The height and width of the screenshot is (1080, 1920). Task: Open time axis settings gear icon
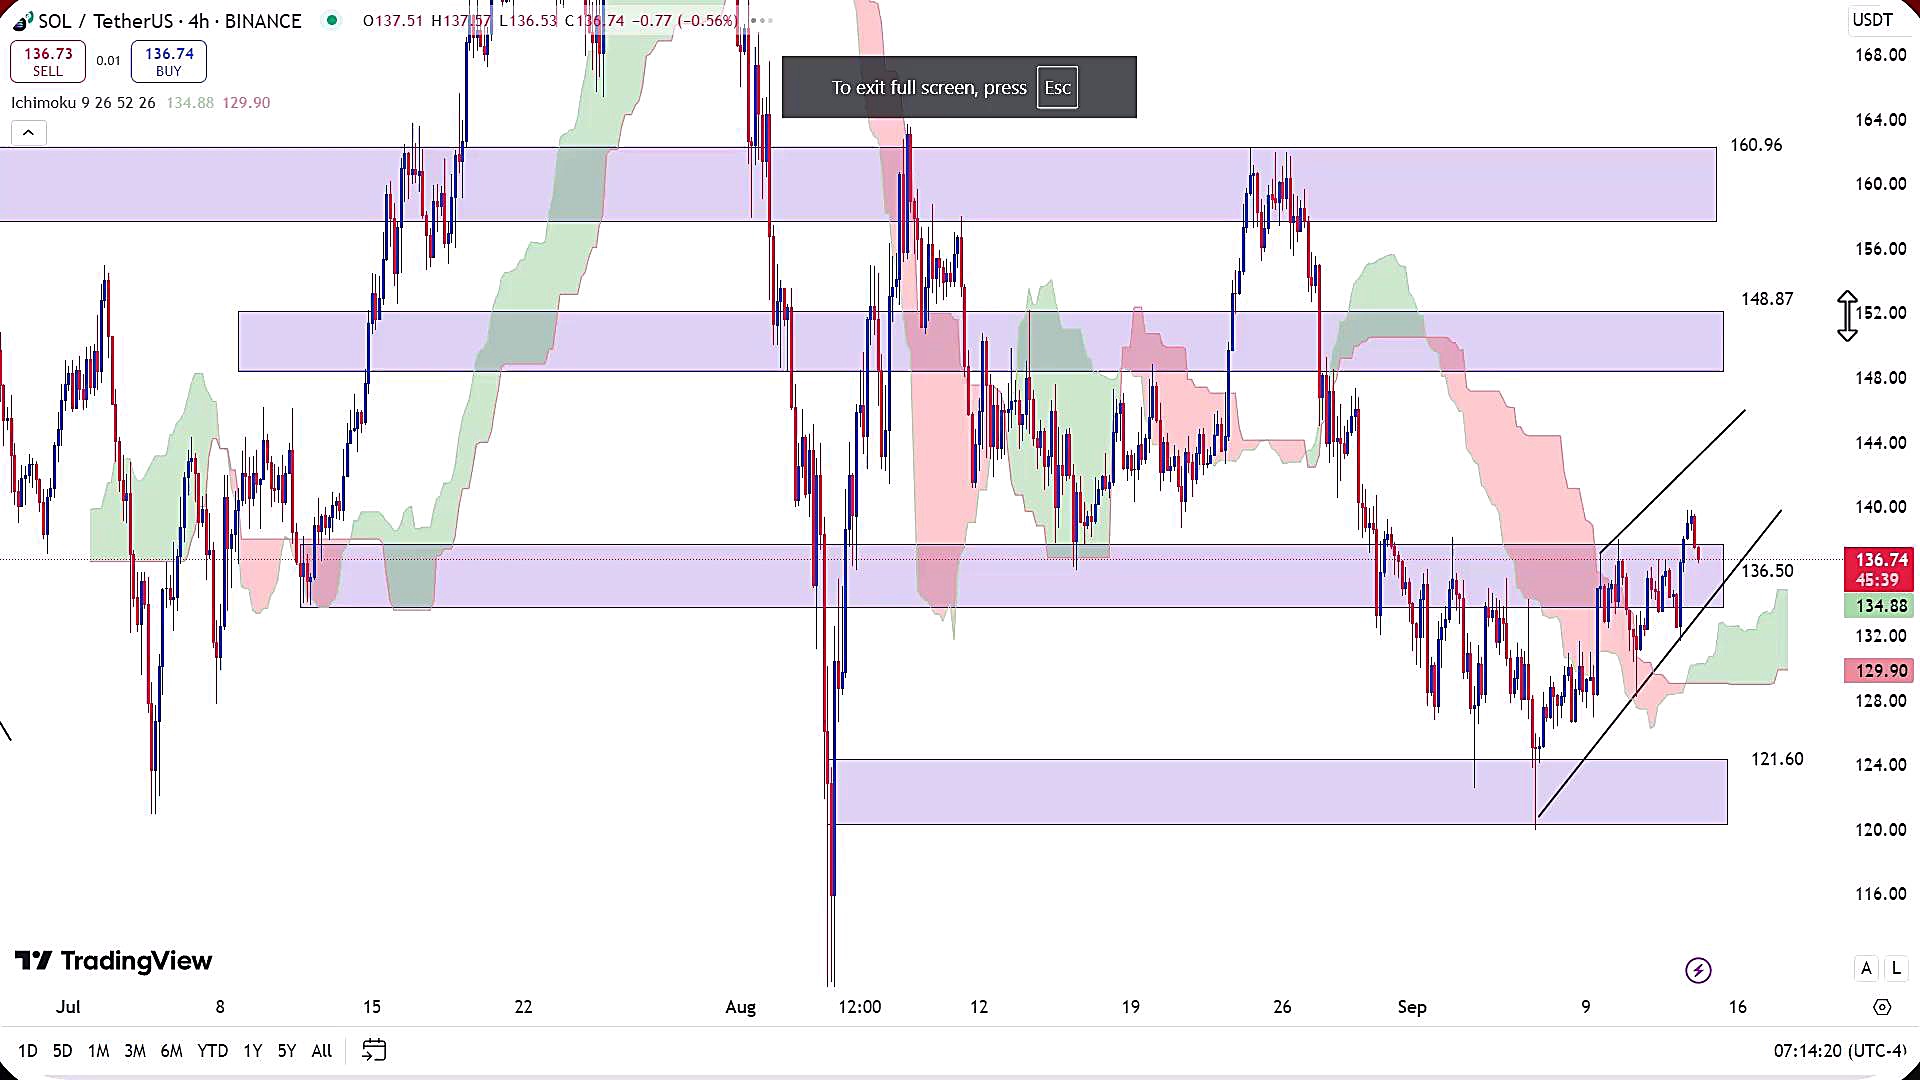1882,1007
